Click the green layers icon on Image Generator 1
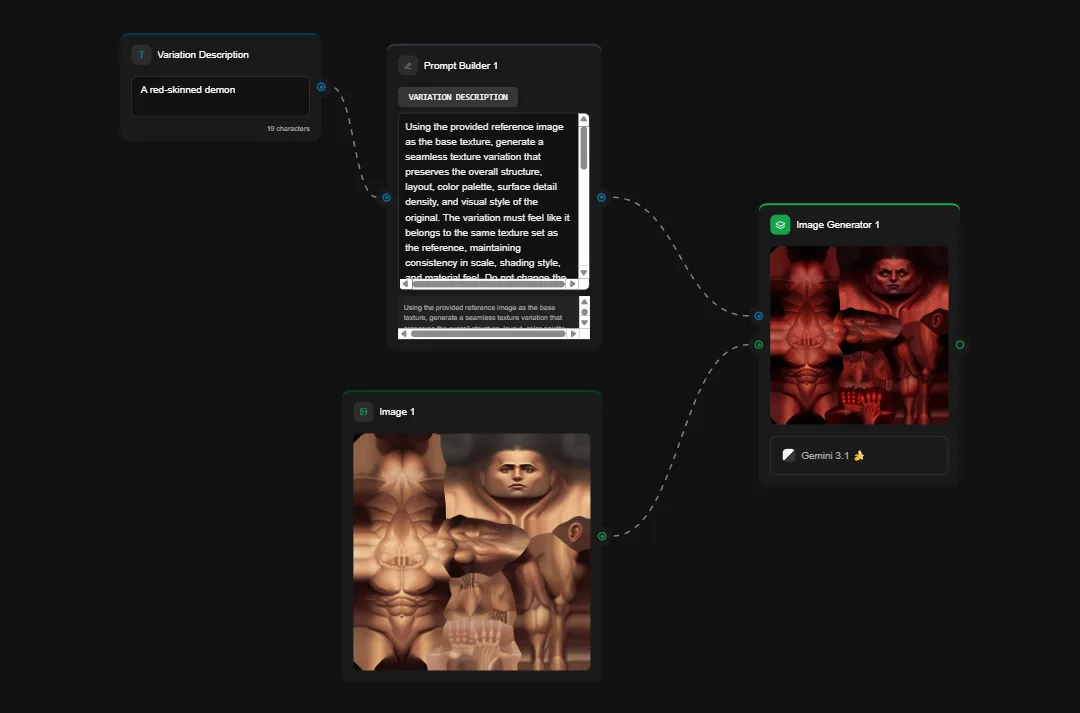 (780, 225)
